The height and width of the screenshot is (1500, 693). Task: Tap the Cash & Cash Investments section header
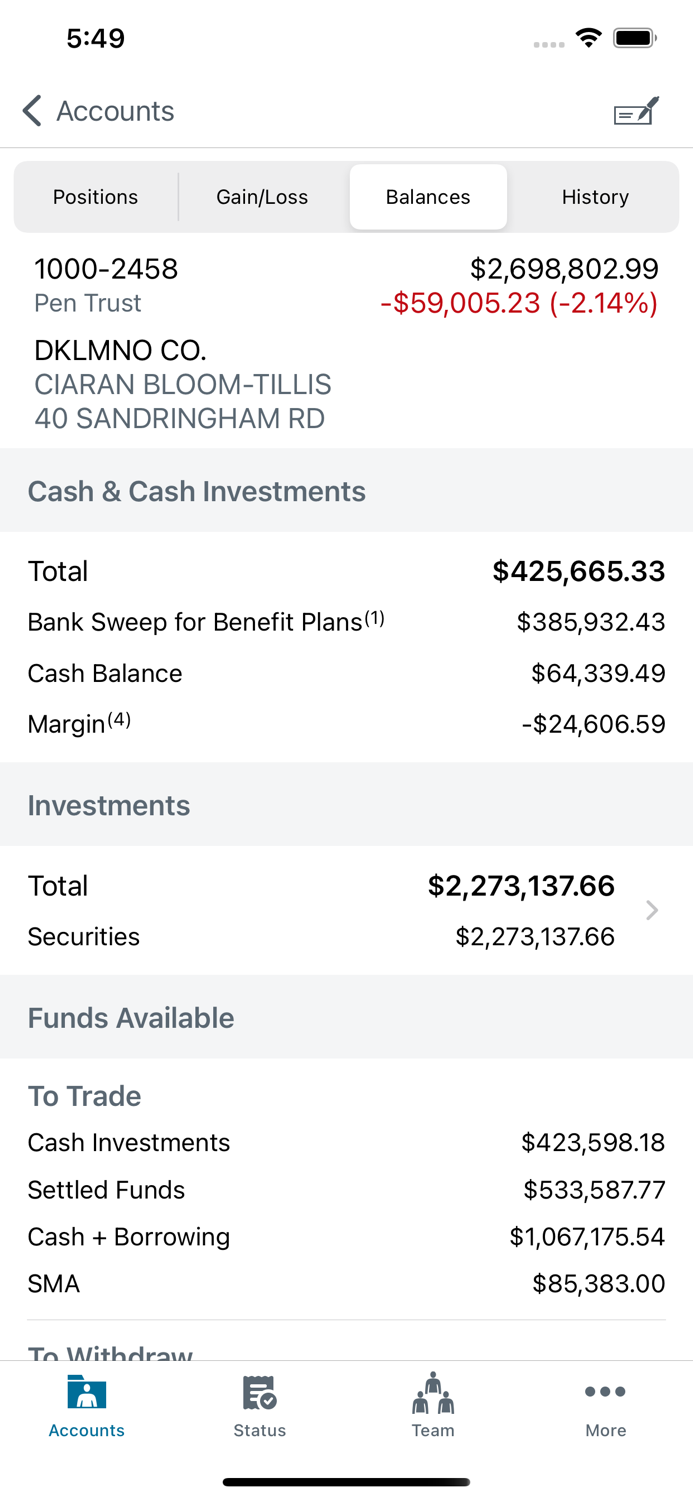pos(196,491)
